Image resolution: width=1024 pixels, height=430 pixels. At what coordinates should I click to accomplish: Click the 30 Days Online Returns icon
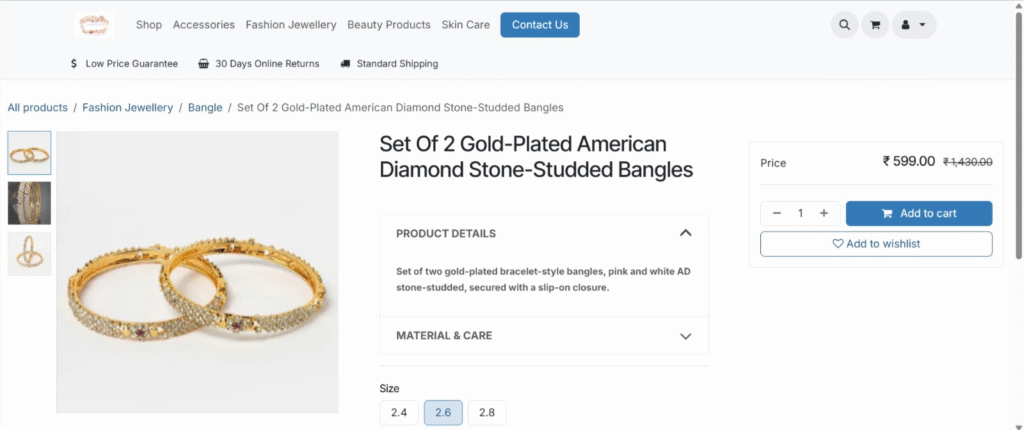204,63
